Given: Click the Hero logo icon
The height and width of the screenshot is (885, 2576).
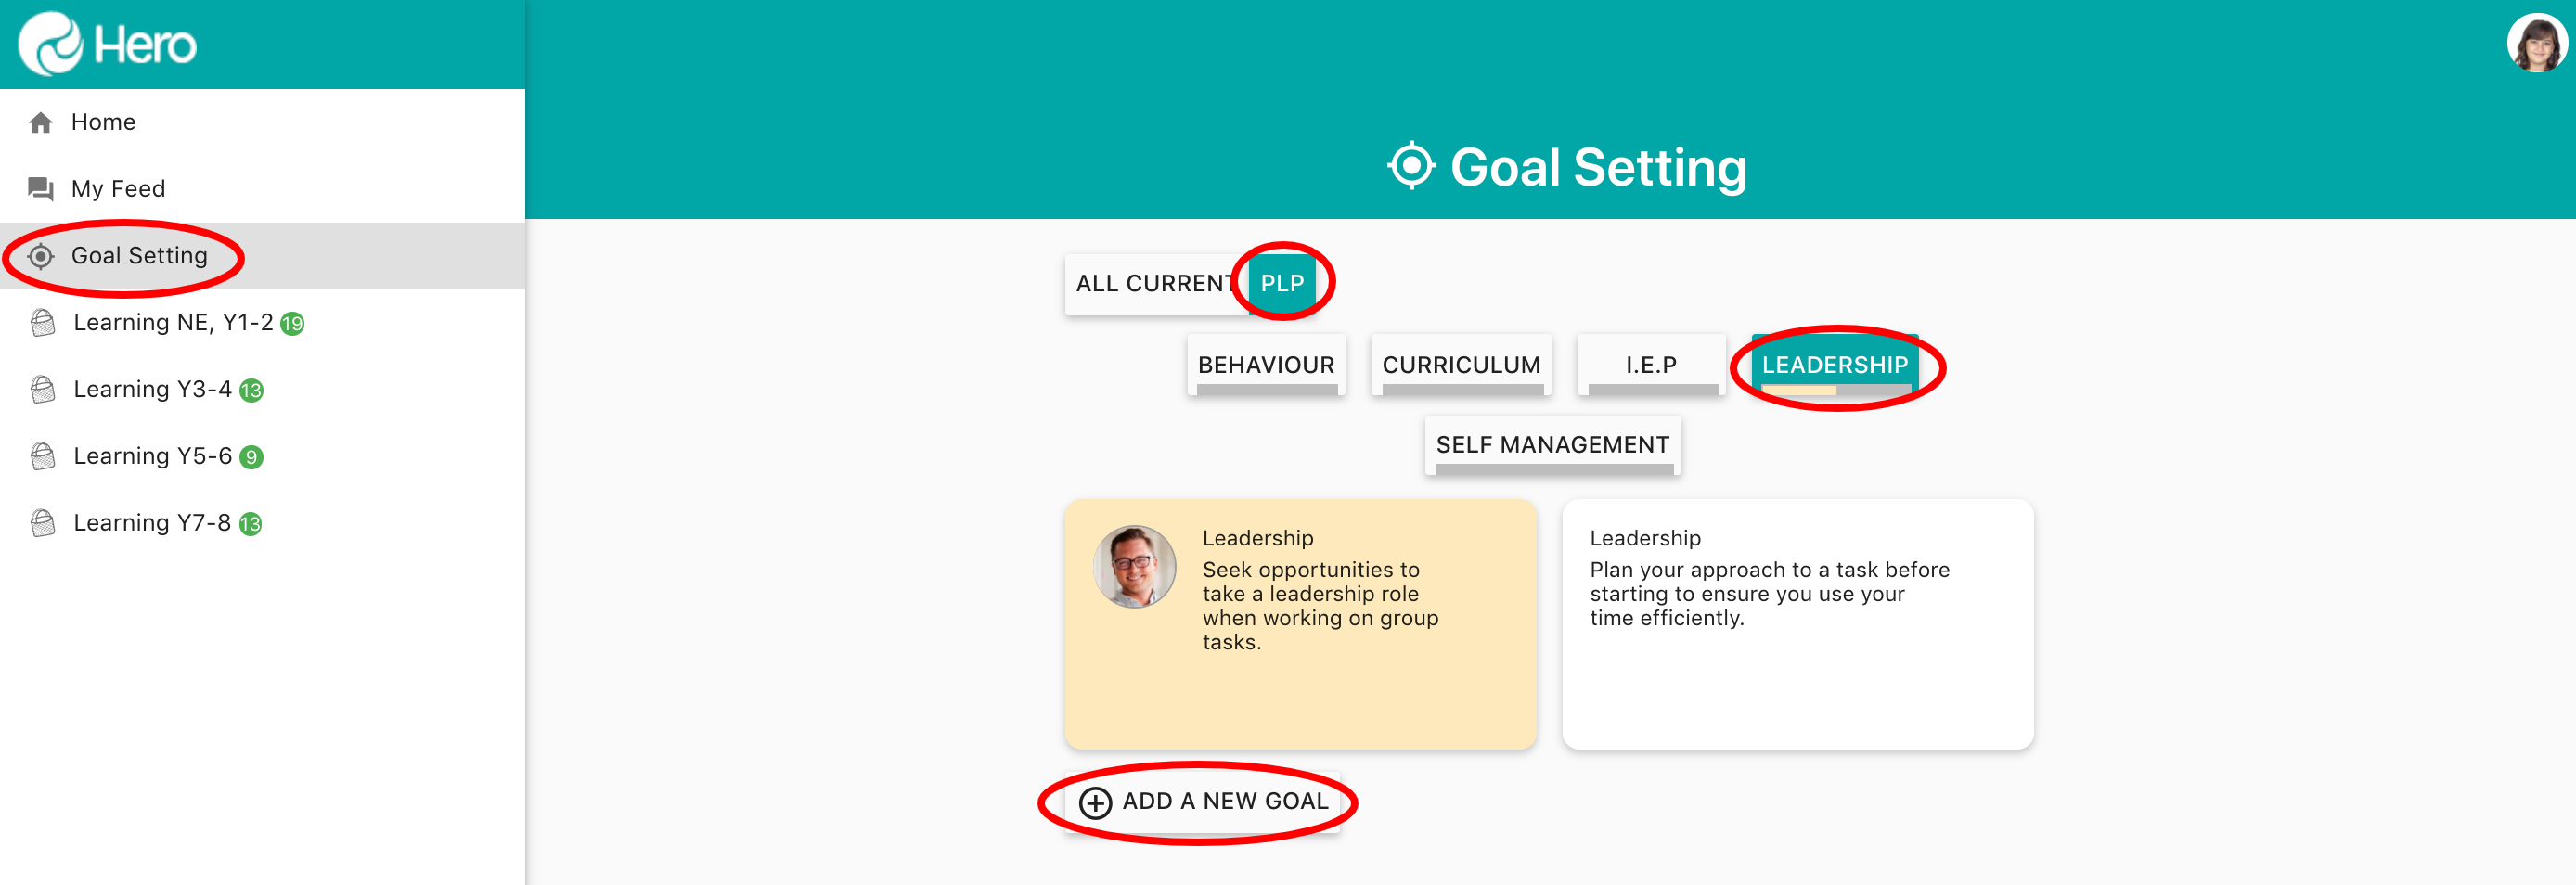Looking at the screenshot, I should tap(50, 44).
